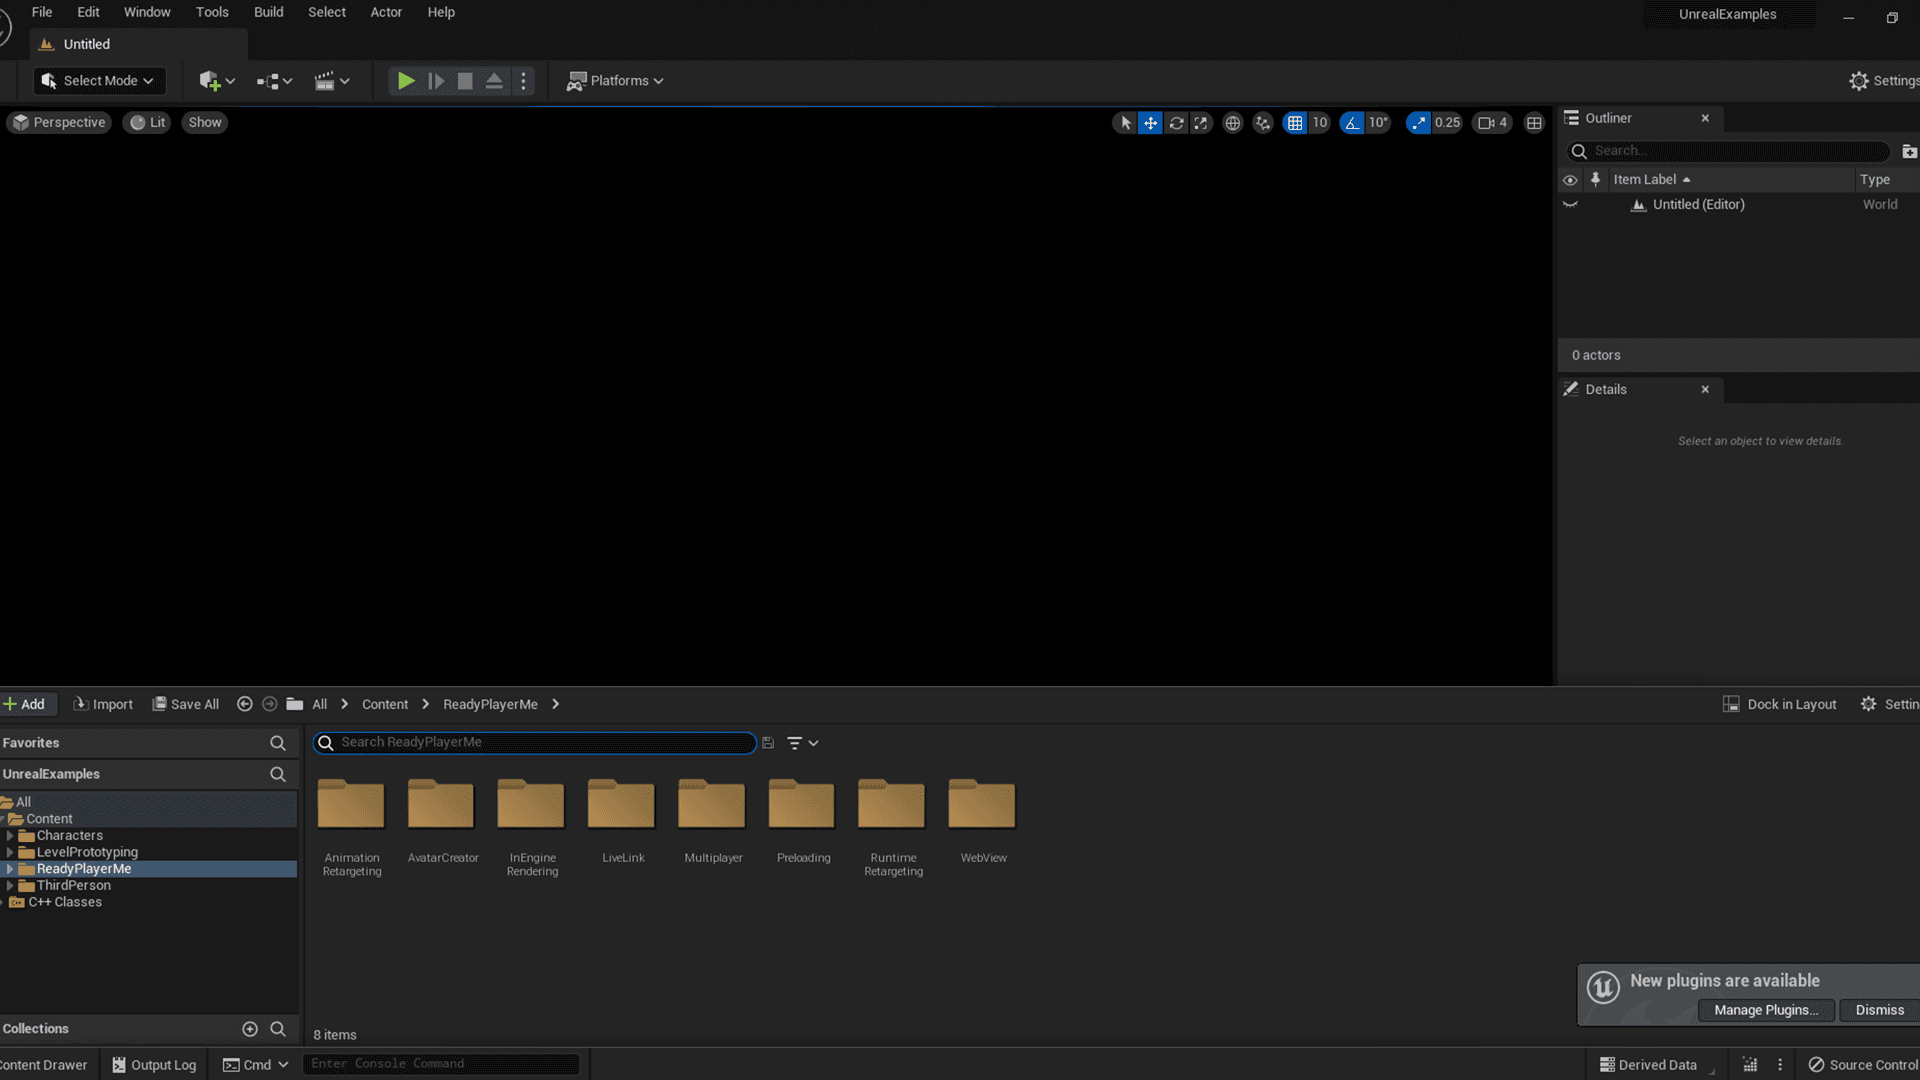Viewport: 1920px width, 1080px height.
Task: Open the AvatarCreator folder thumbnail
Action: coord(441,804)
